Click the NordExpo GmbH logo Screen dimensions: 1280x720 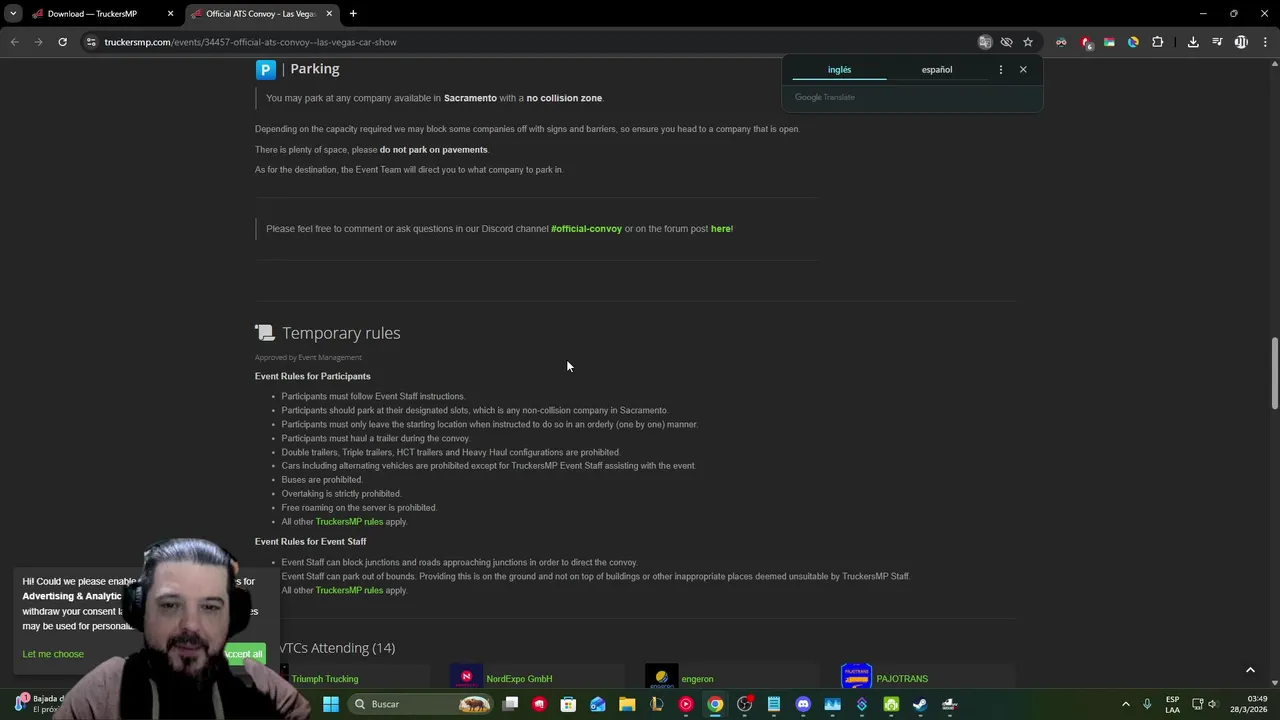pyautogui.click(x=466, y=677)
